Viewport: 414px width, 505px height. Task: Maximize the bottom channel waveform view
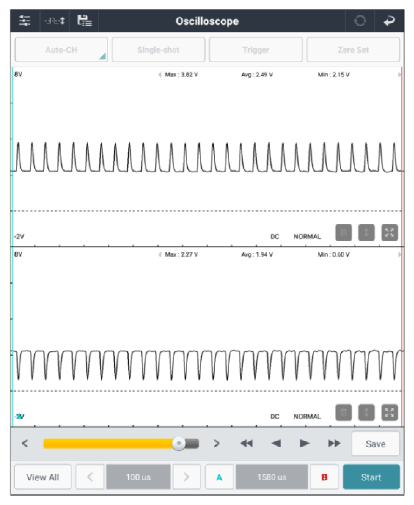coord(389,412)
